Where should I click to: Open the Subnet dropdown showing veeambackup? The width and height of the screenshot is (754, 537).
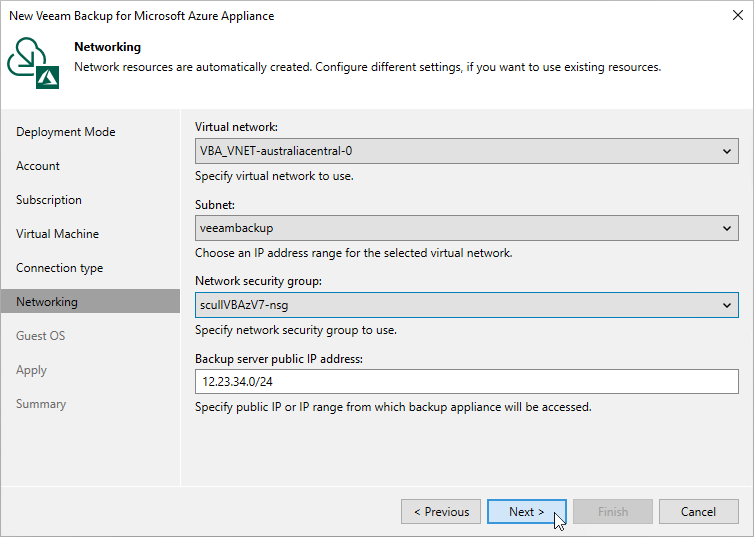click(x=466, y=228)
